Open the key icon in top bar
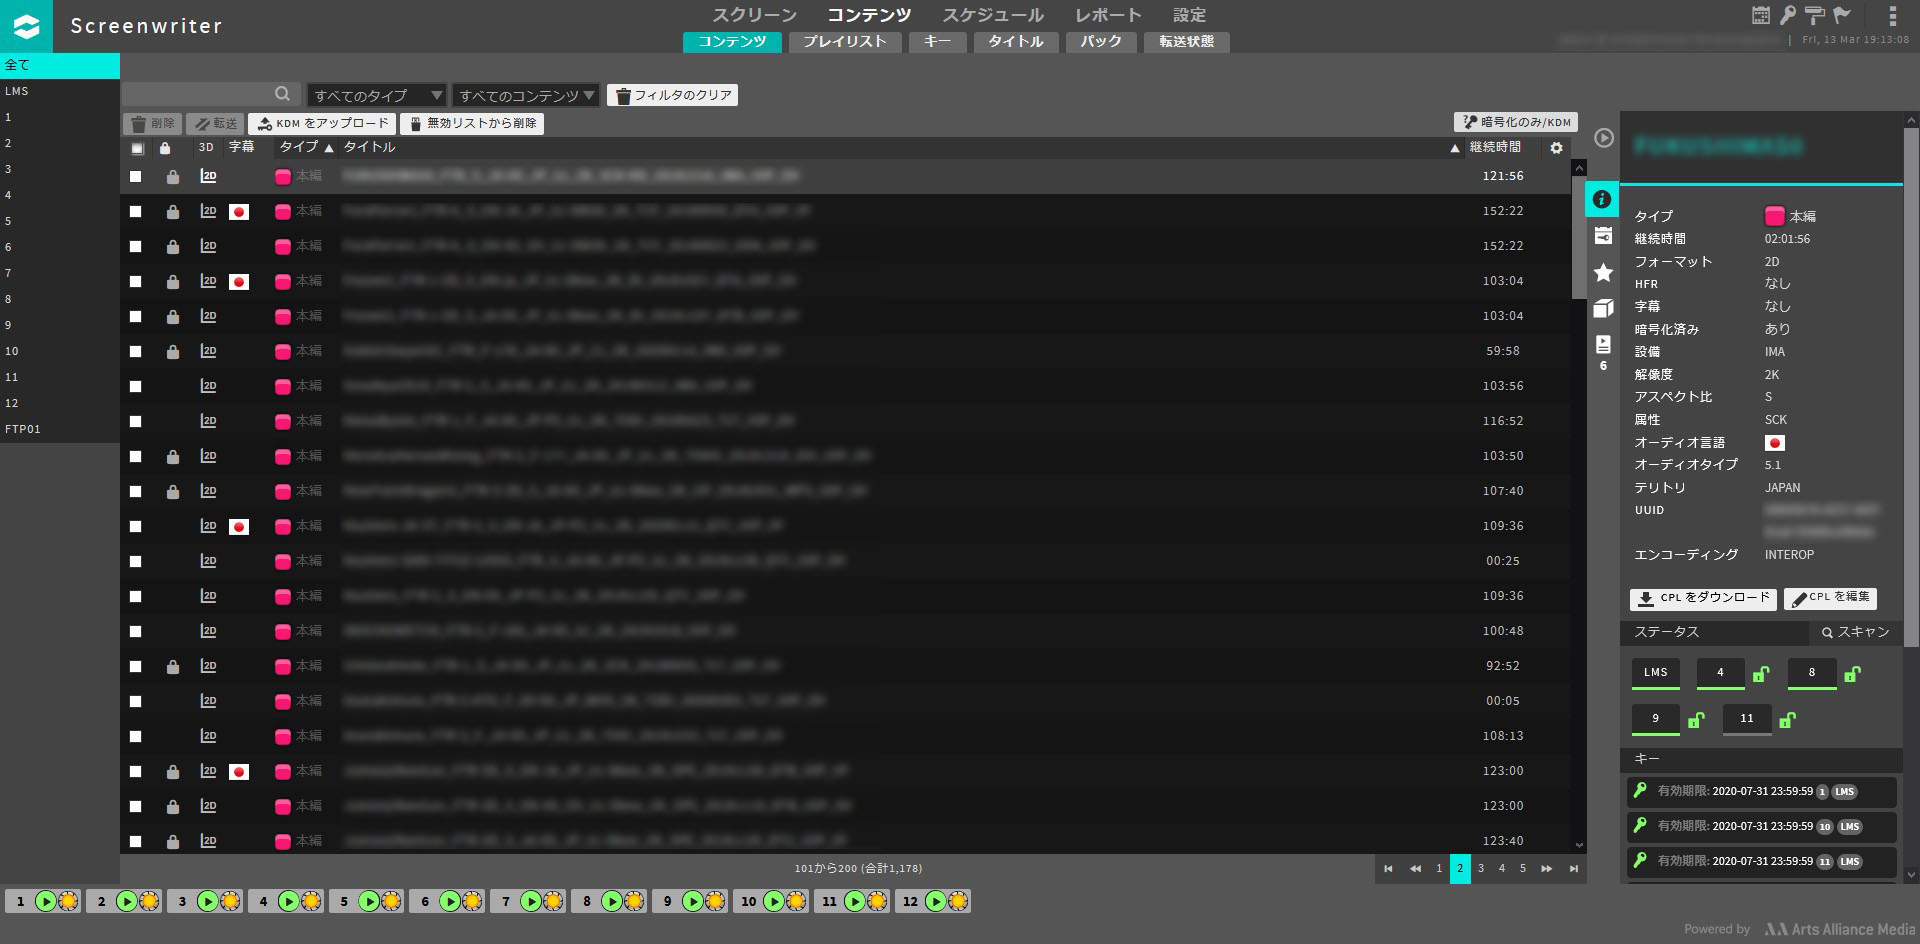Viewport: 1920px width, 944px height. pyautogui.click(x=1788, y=15)
